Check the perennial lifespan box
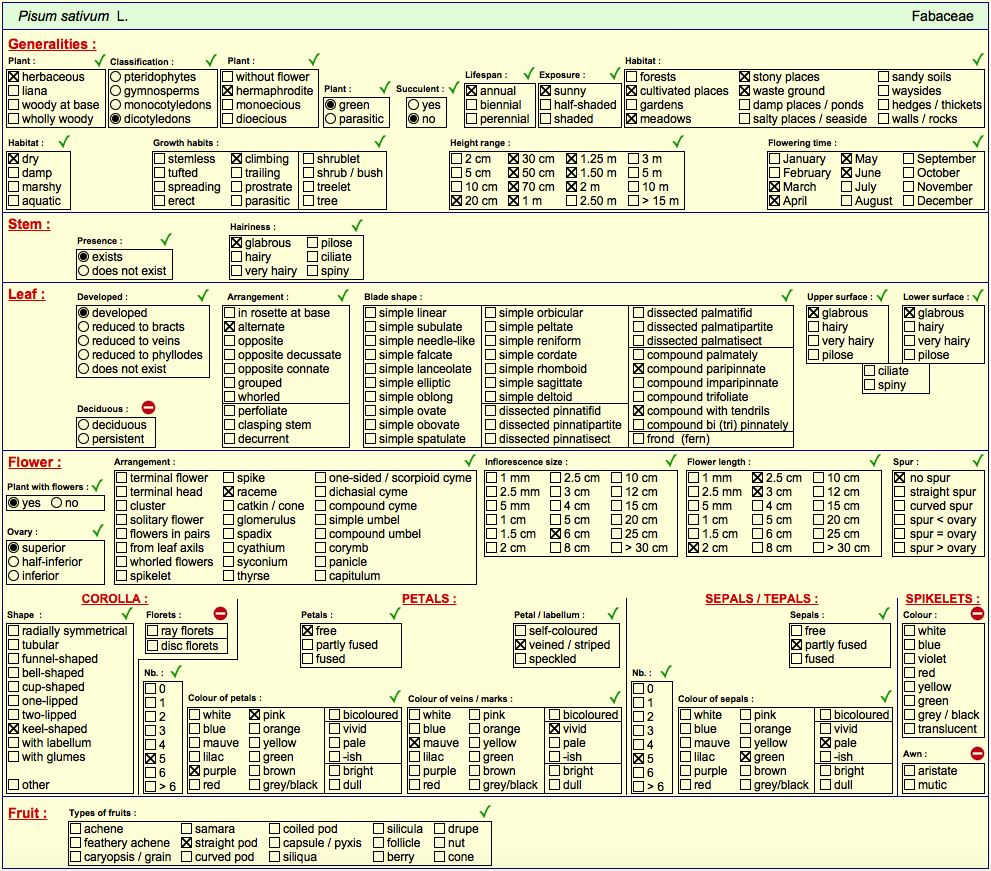This screenshot has width=991, height=871. 471,119
